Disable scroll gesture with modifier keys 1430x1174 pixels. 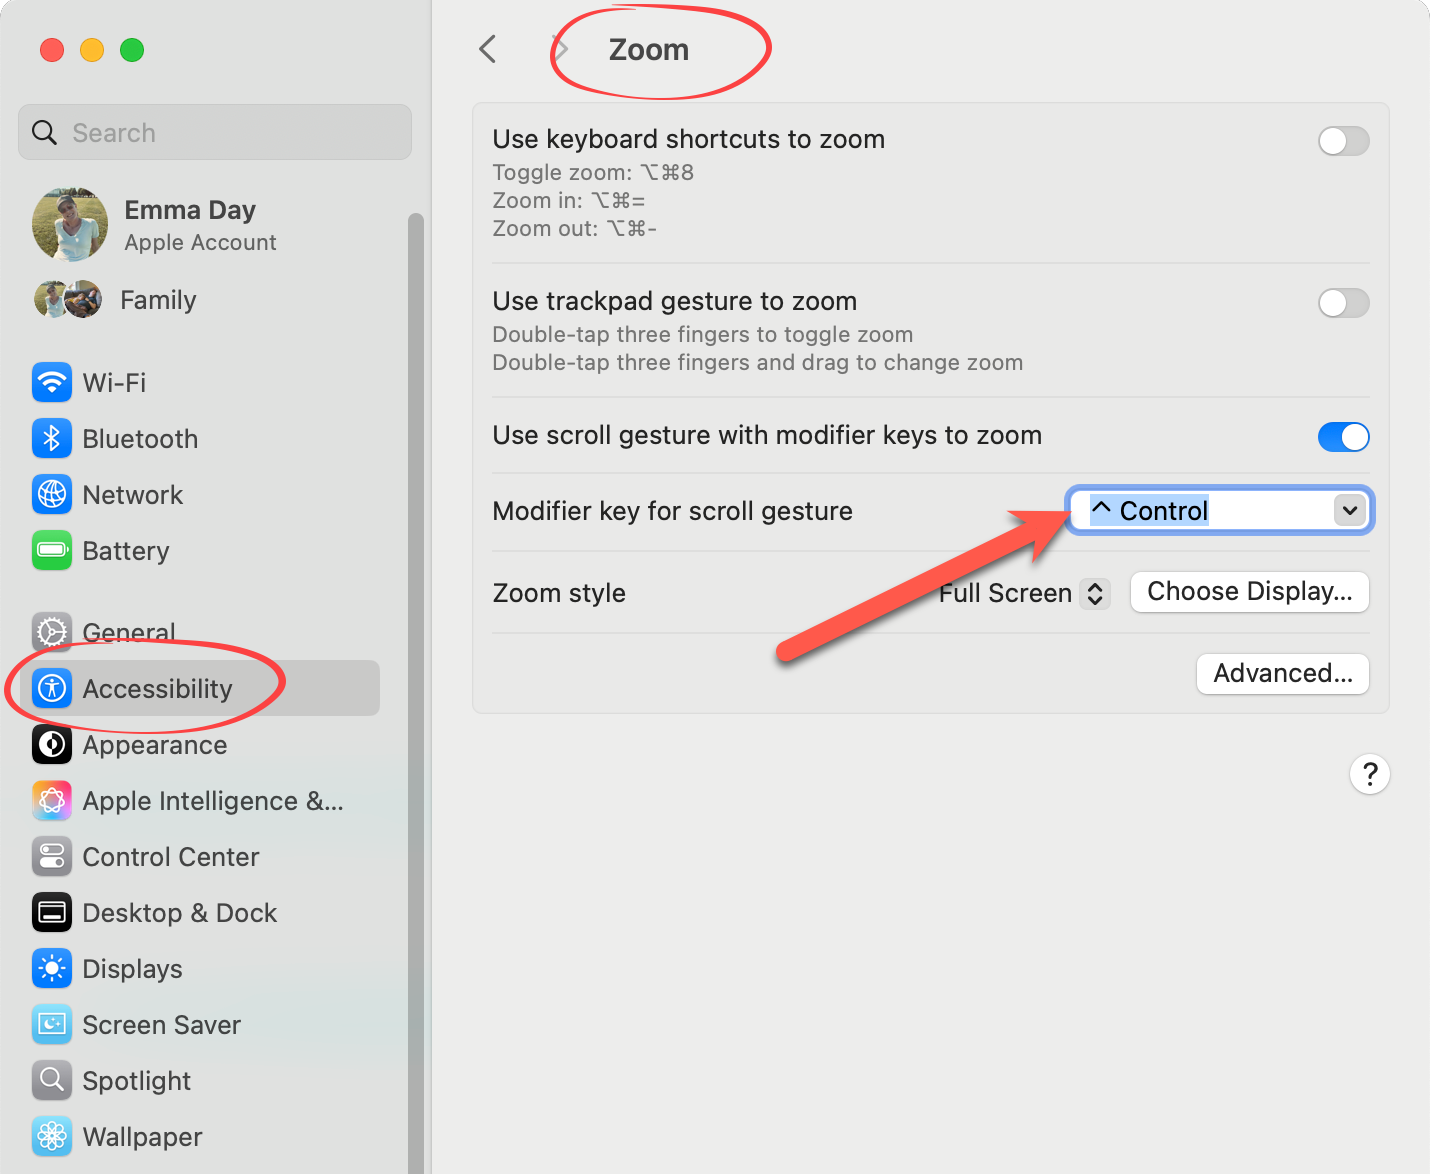1343,437
